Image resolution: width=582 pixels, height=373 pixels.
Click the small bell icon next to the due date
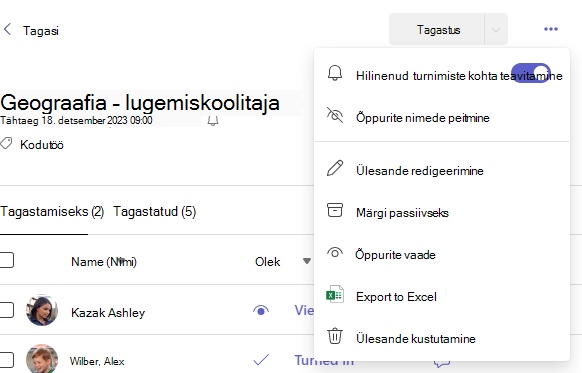(213, 121)
